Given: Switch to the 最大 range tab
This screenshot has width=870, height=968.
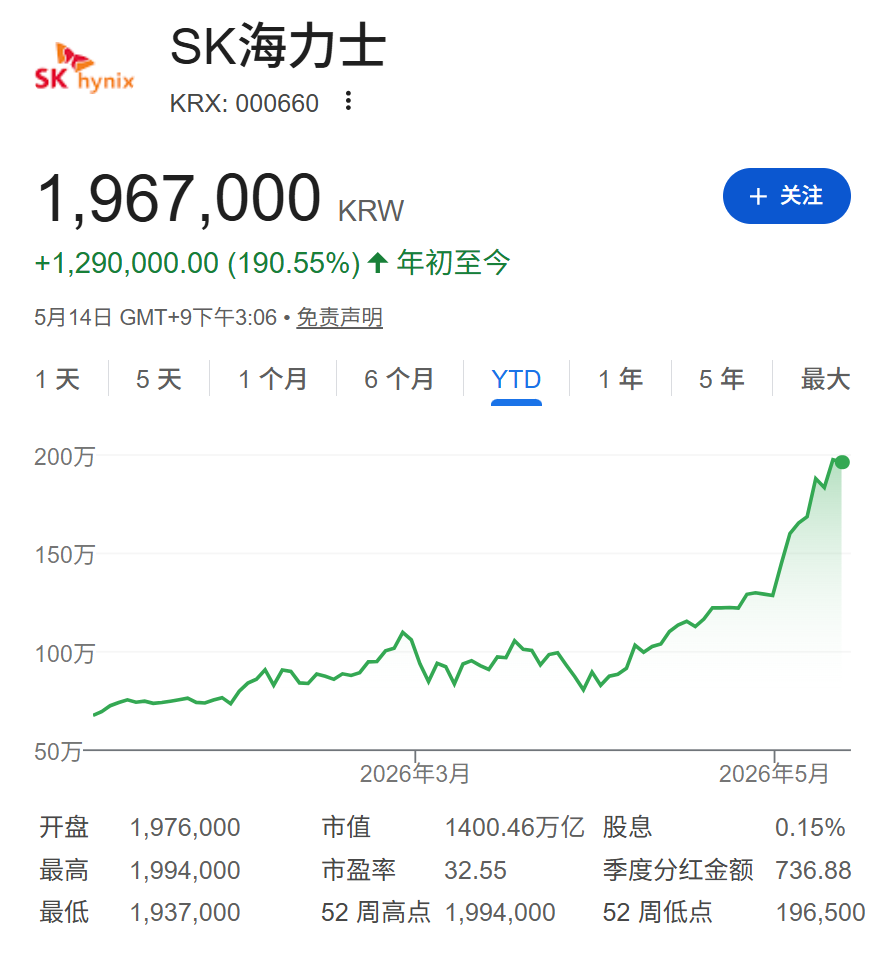Looking at the screenshot, I should pyautogui.click(x=826, y=379).
